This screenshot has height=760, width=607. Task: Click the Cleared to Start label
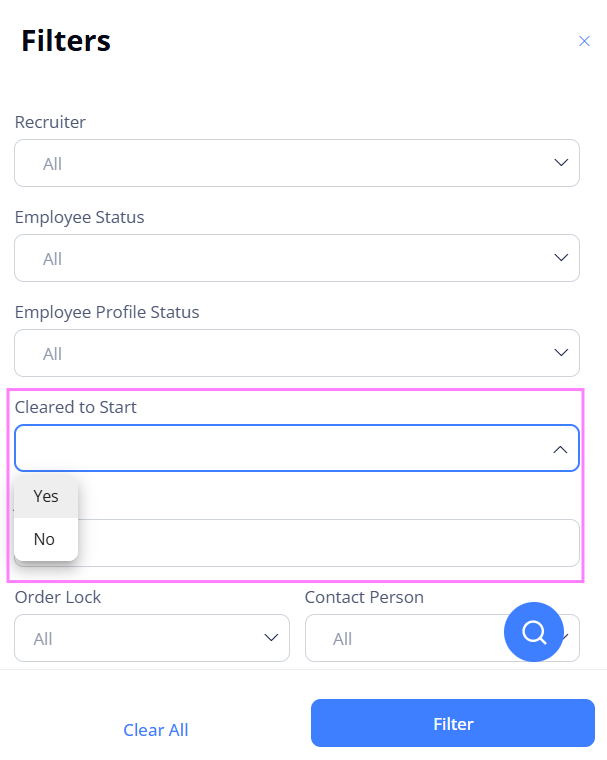[x=76, y=407]
